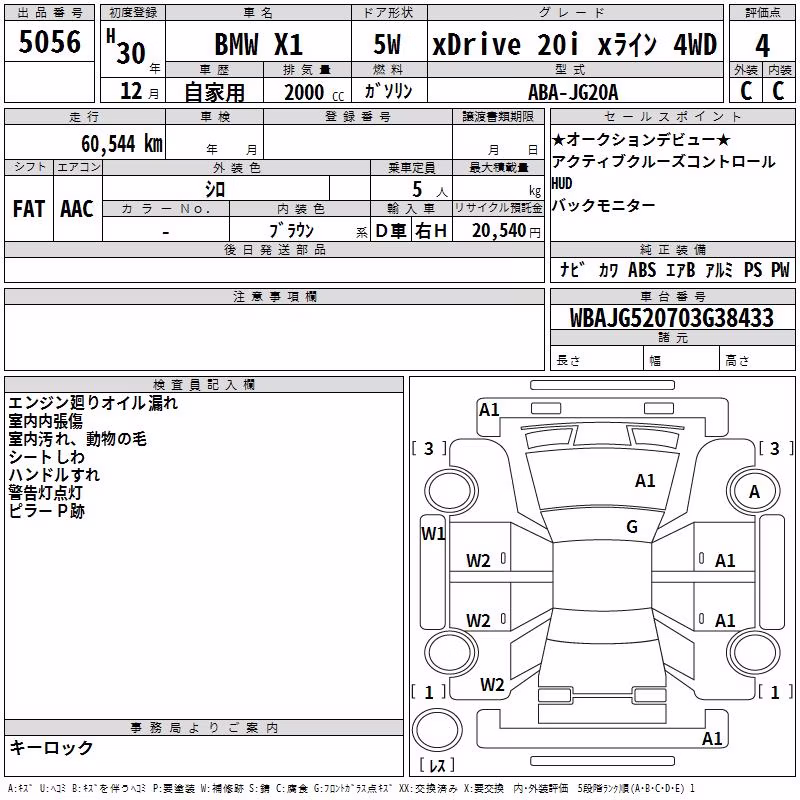
Task: Select the 高さ dimension cell
Action: coord(757,360)
